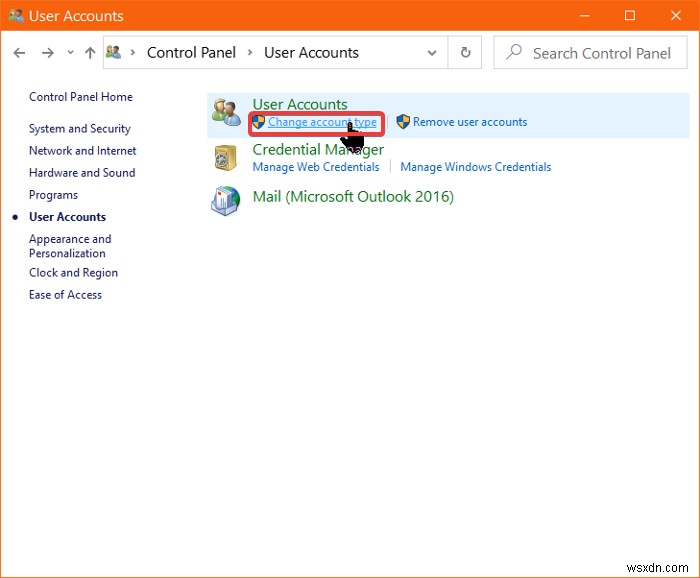
Task: Click the shield icon beside Change account type
Action: tap(258, 122)
